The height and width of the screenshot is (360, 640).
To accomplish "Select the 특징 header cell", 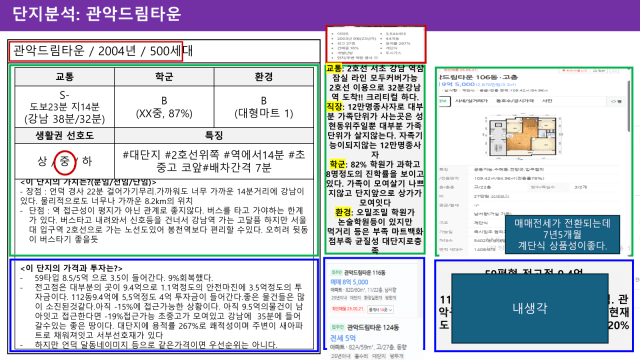I will coord(214,136).
